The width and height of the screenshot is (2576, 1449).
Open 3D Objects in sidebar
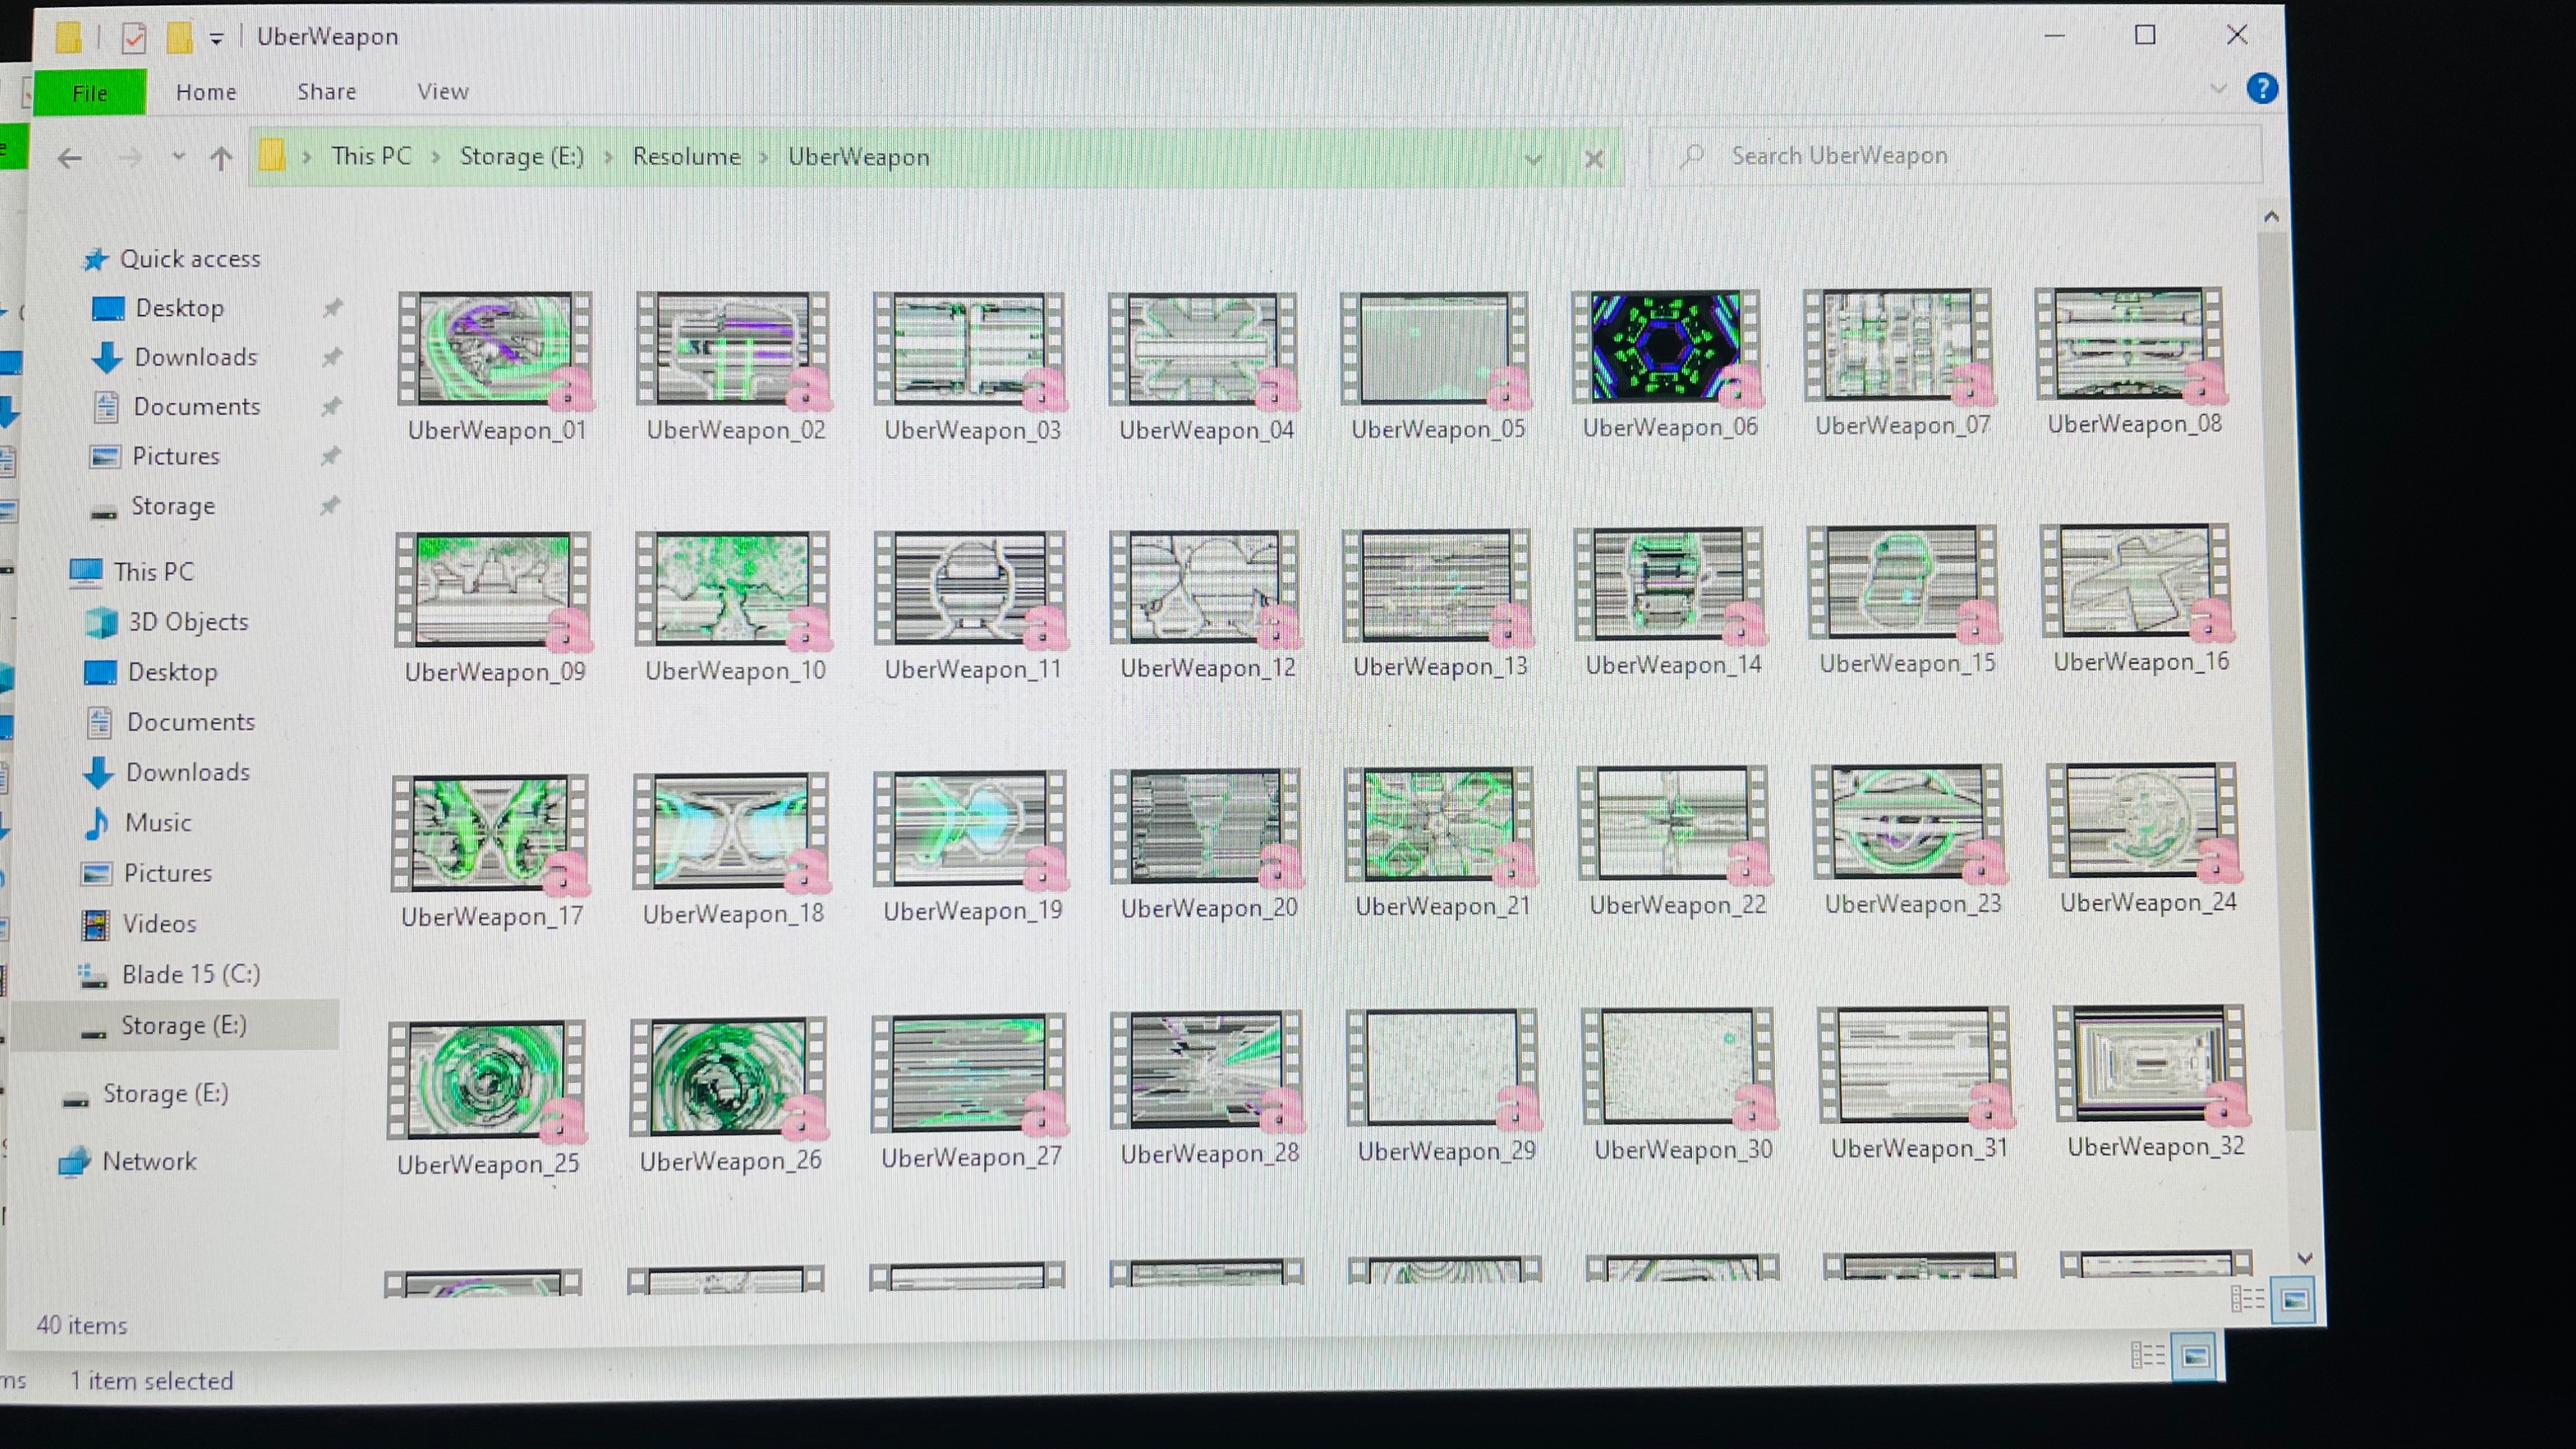pos(187,622)
